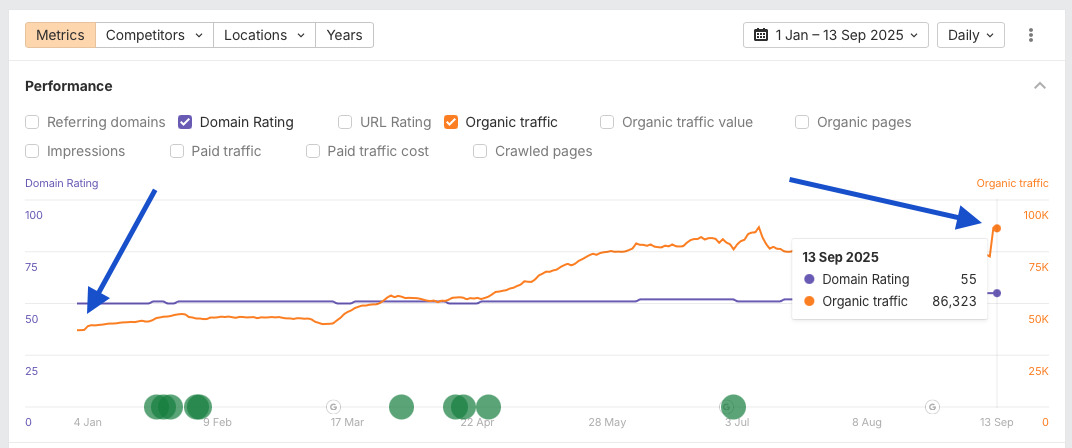Open the Daily interval dropdown
Image resolution: width=1072 pixels, height=448 pixels.
coord(970,35)
